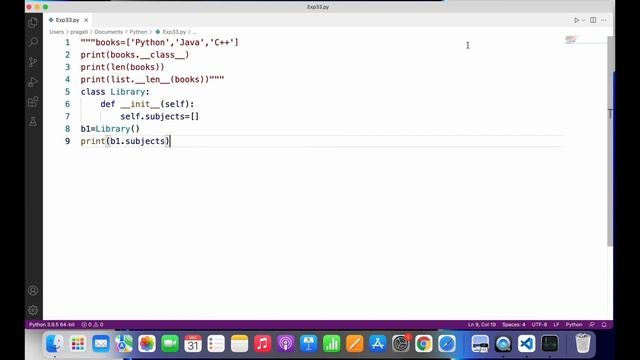Click the editor vertical scrollbar
640x360 pixels.
(610, 141)
